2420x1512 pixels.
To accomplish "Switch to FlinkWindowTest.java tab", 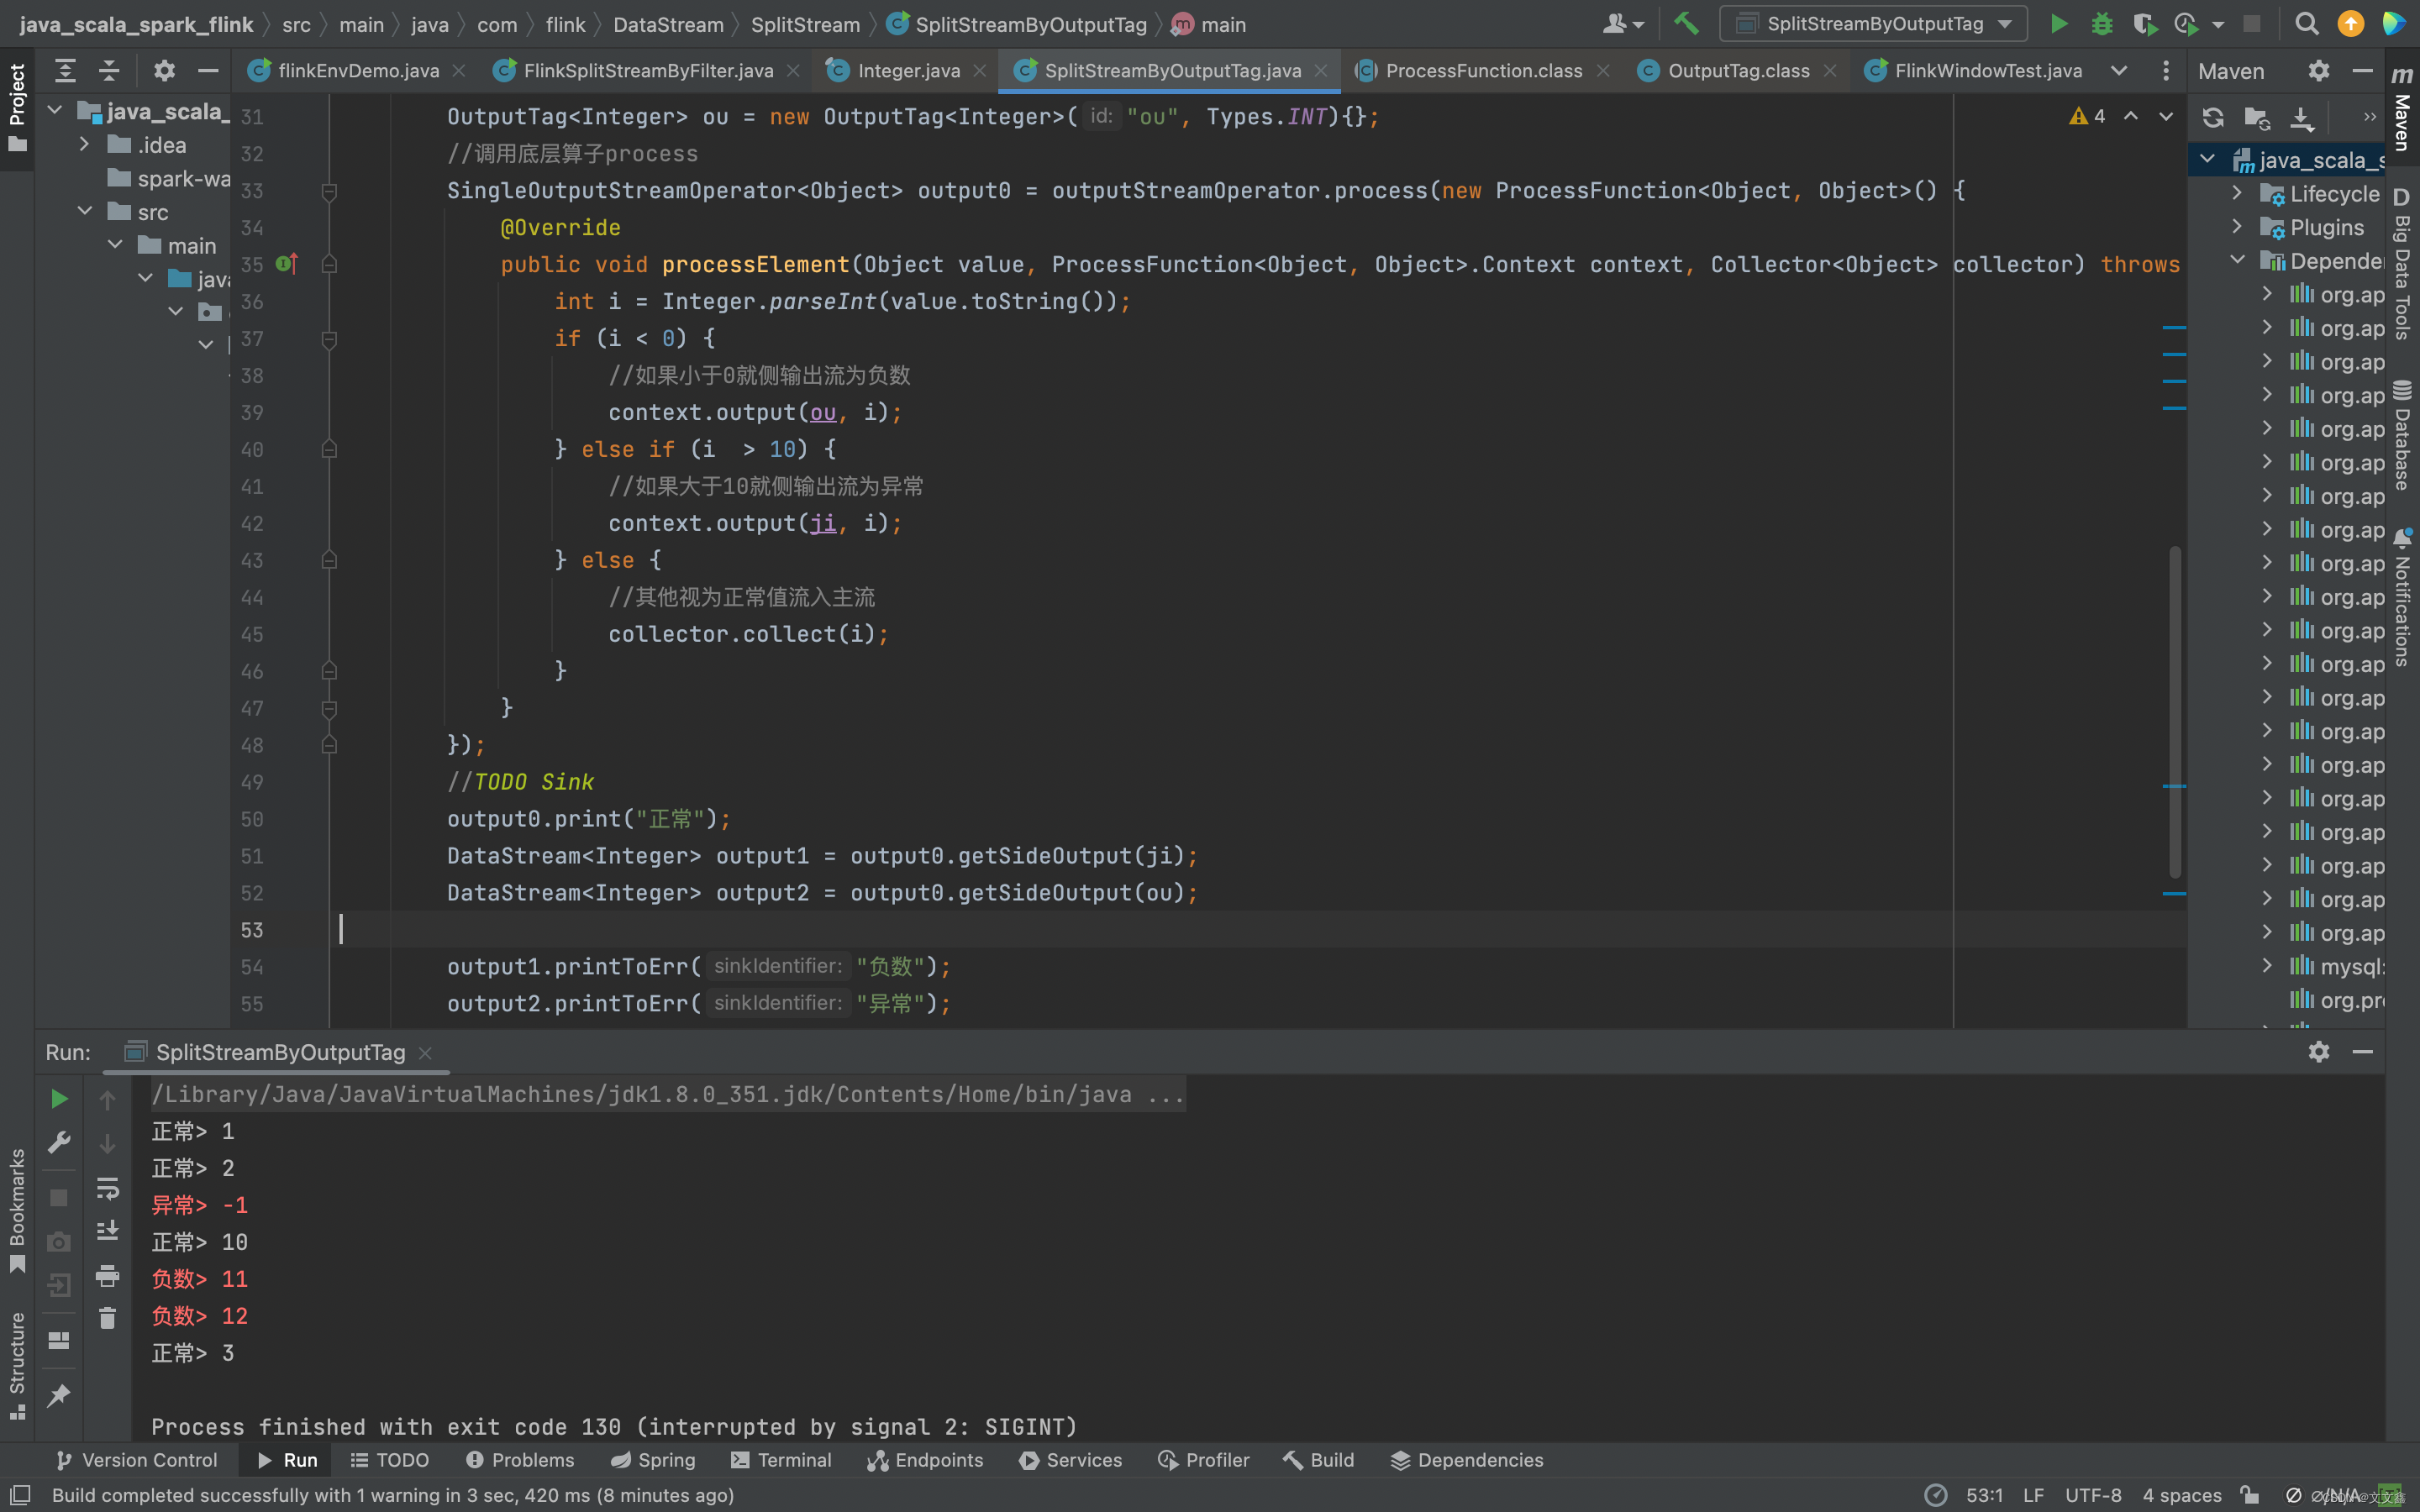I will pos(1987,71).
